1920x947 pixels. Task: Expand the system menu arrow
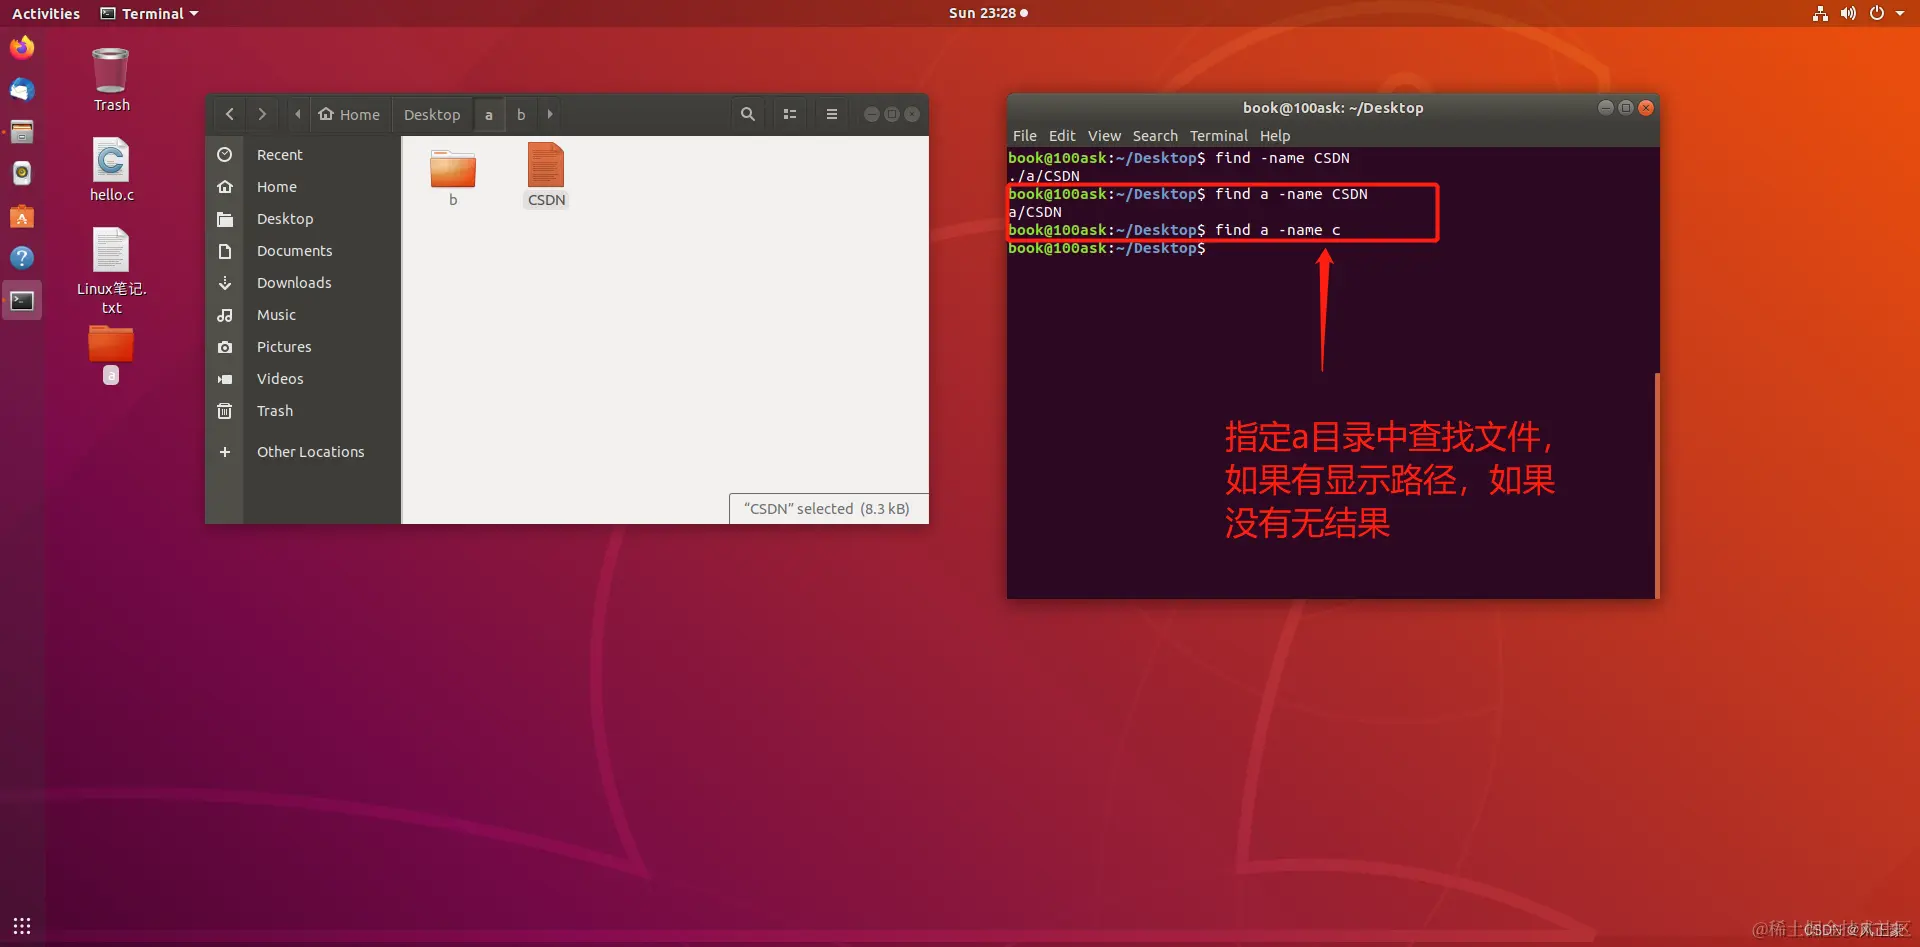click(1900, 13)
